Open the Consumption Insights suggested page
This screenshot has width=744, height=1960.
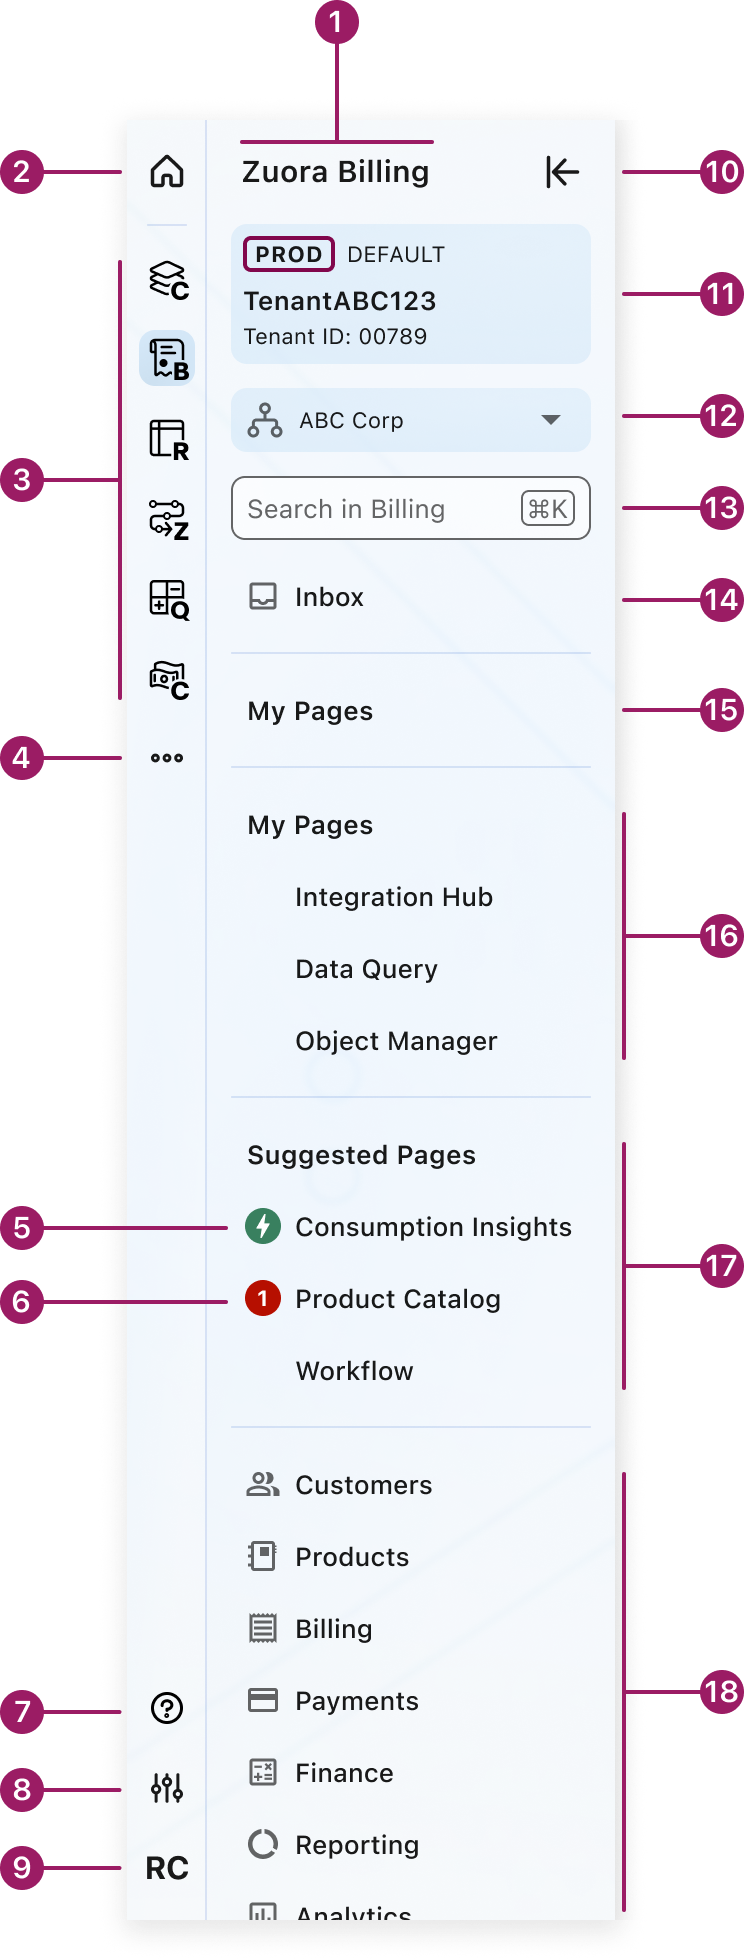[x=433, y=1227]
